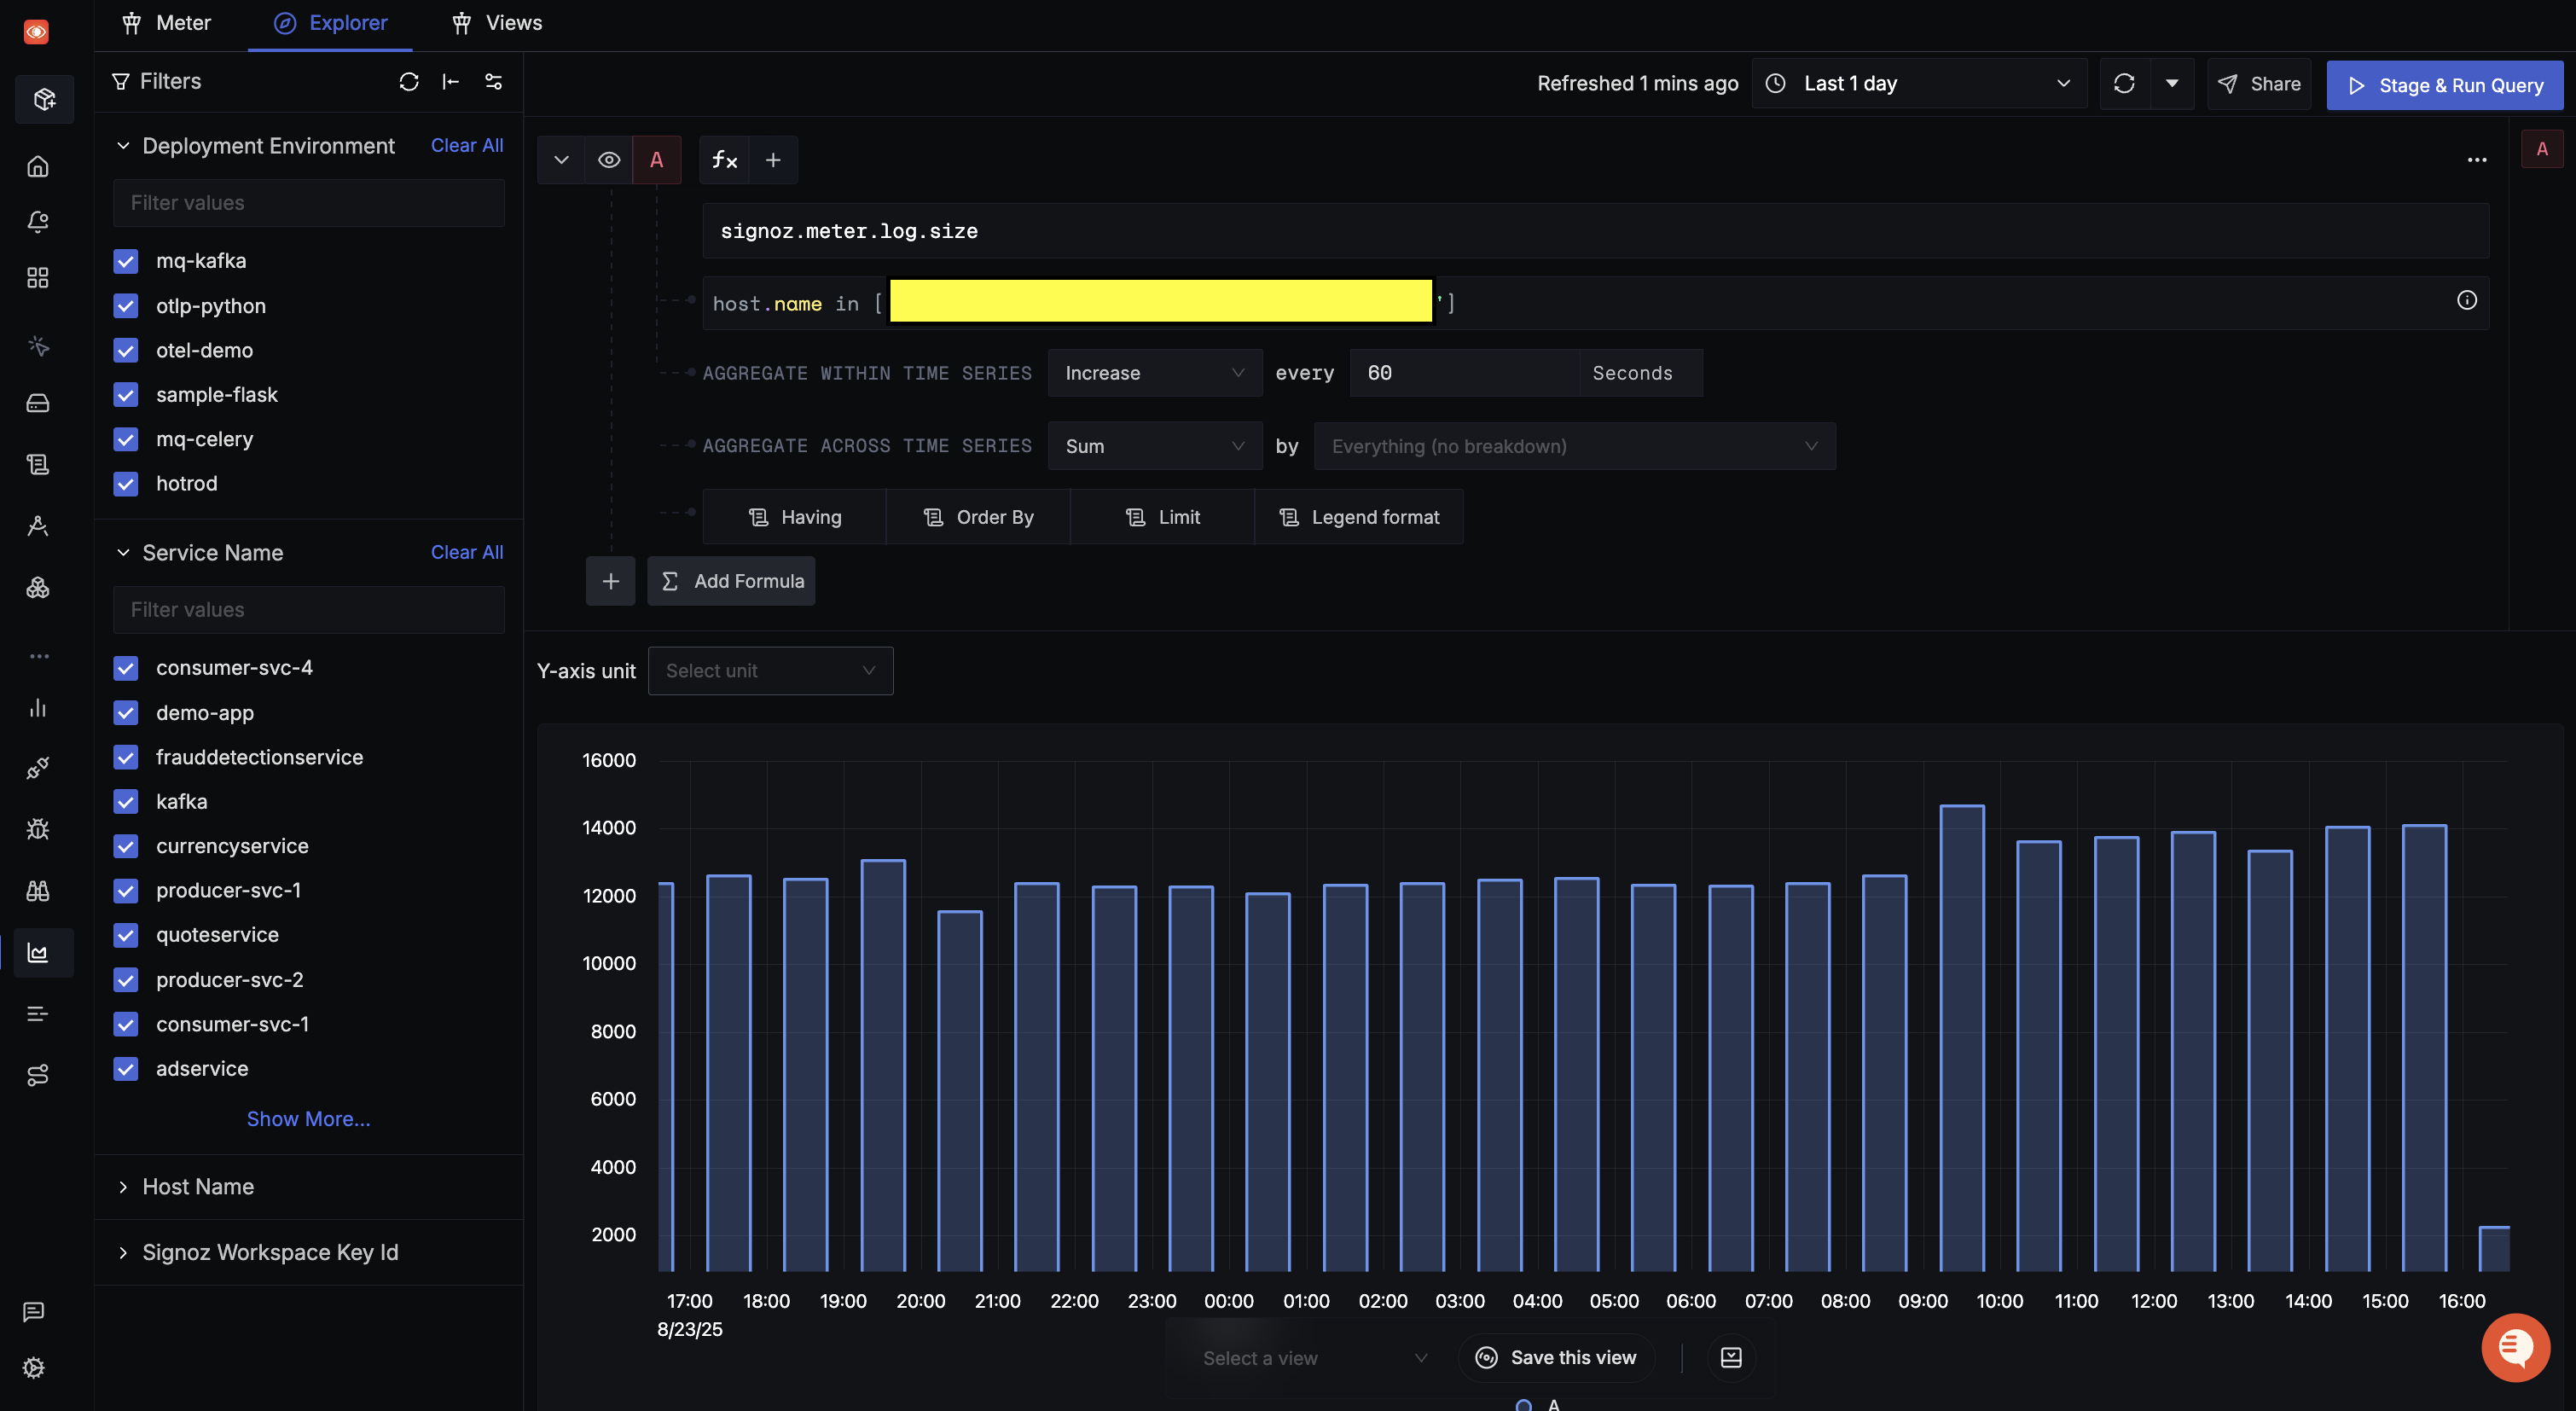Click Deployment Environment filter values field

coord(308,203)
